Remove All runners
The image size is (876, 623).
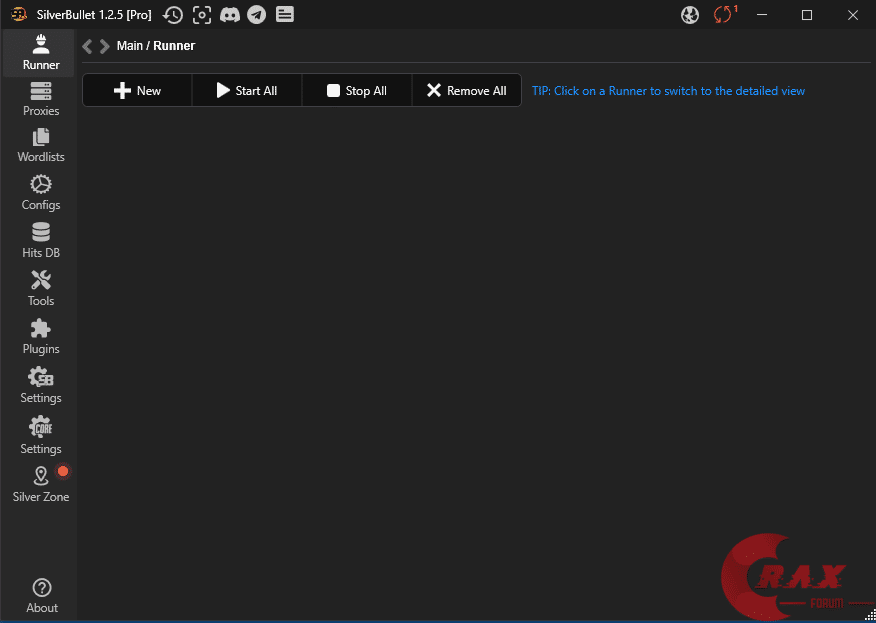(x=466, y=91)
